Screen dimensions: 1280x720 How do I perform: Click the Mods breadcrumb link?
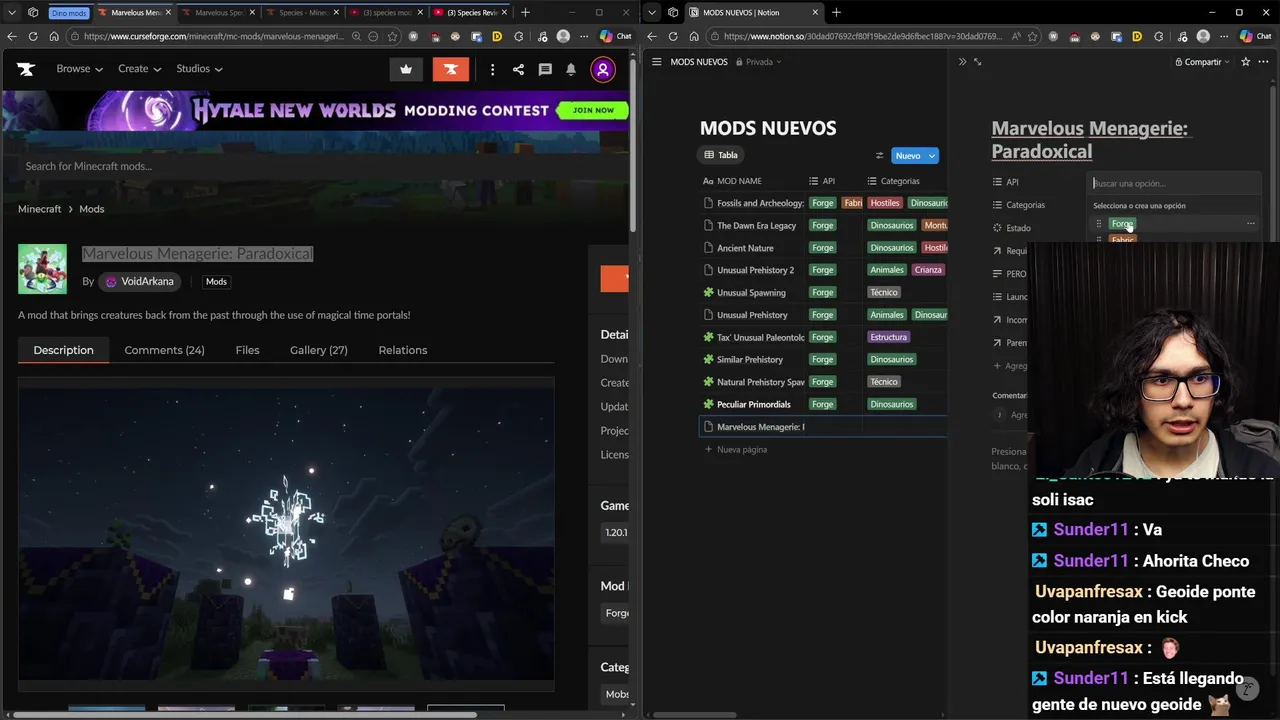(91, 209)
